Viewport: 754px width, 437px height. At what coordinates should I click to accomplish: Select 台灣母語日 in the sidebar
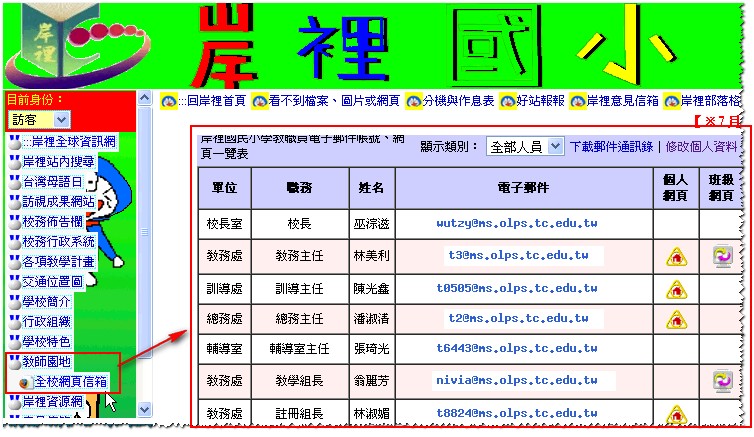52,182
